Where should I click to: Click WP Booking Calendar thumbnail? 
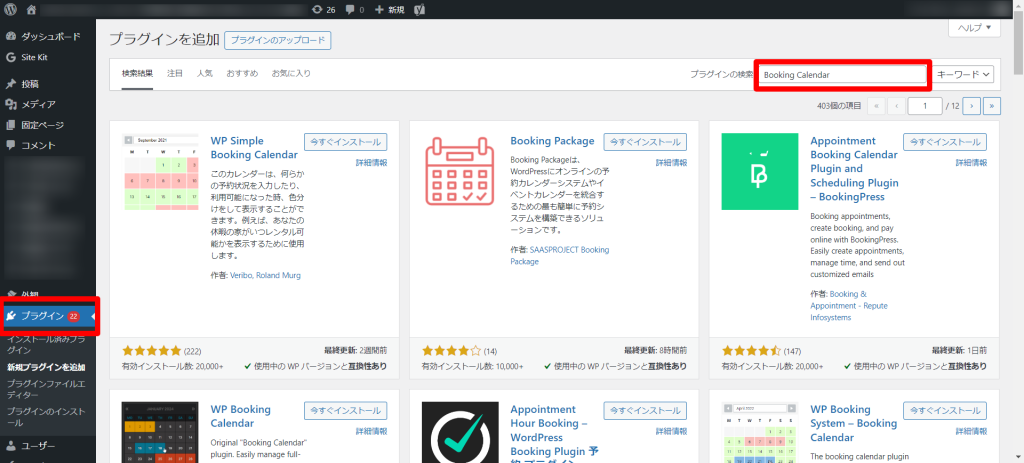point(161,432)
